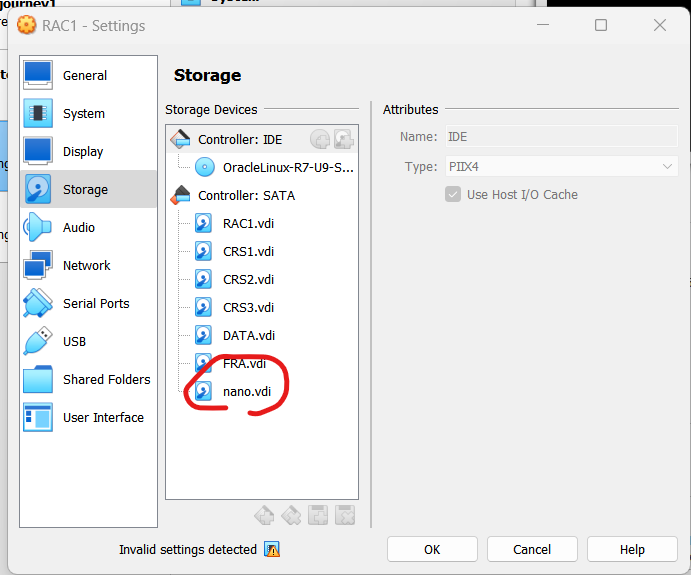Click the add attachment icon below device list

318,515
